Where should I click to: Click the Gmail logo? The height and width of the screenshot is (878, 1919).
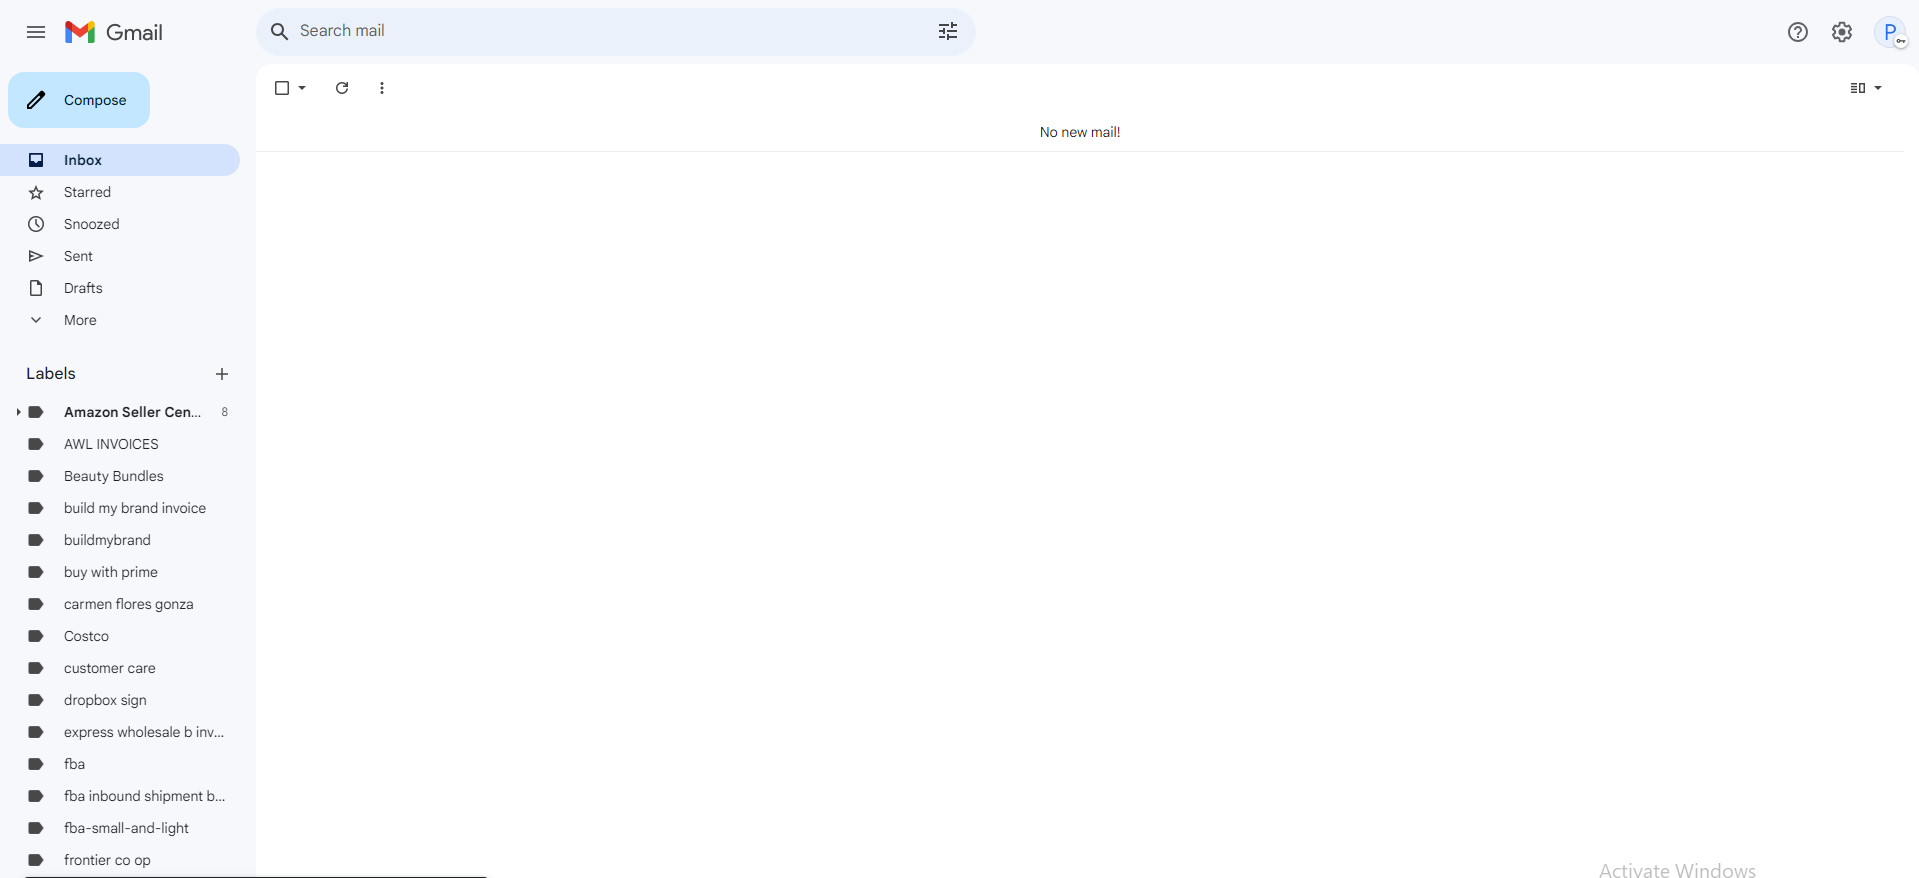click(x=114, y=32)
